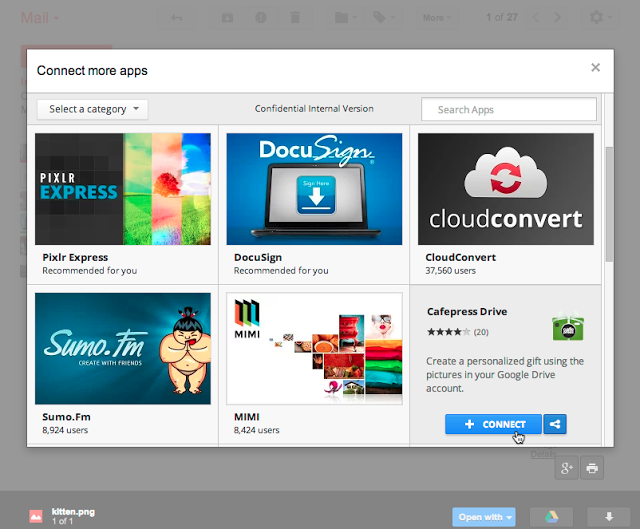
Task: Click the 37,560 users text
Action: (451, 271)
